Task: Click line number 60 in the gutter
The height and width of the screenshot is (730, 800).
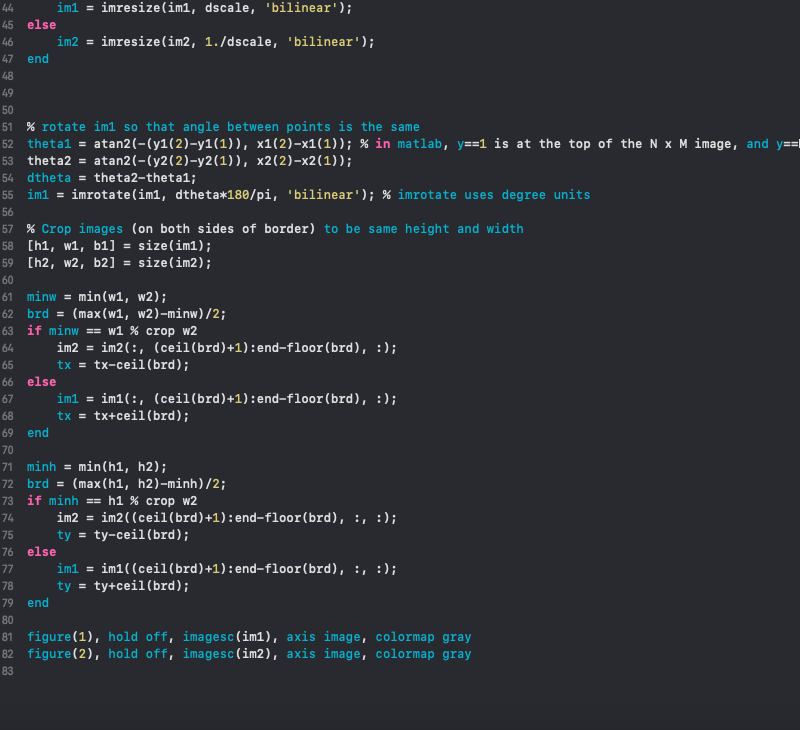Action: pyautogui.click(x=8, y=280)
